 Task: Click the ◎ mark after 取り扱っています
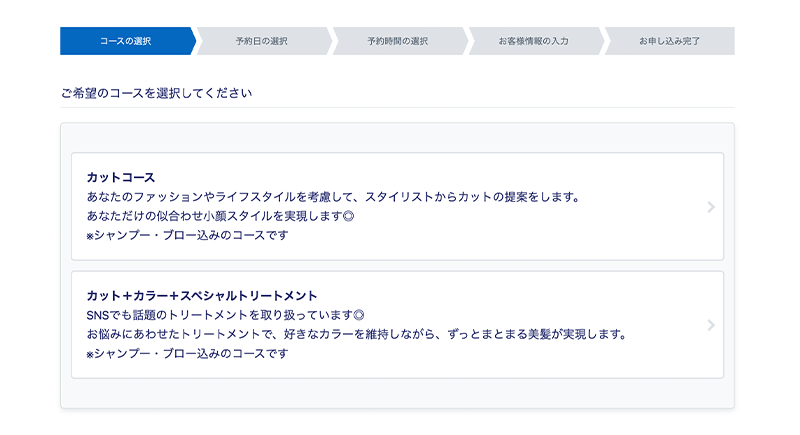[x=359, y=314]
